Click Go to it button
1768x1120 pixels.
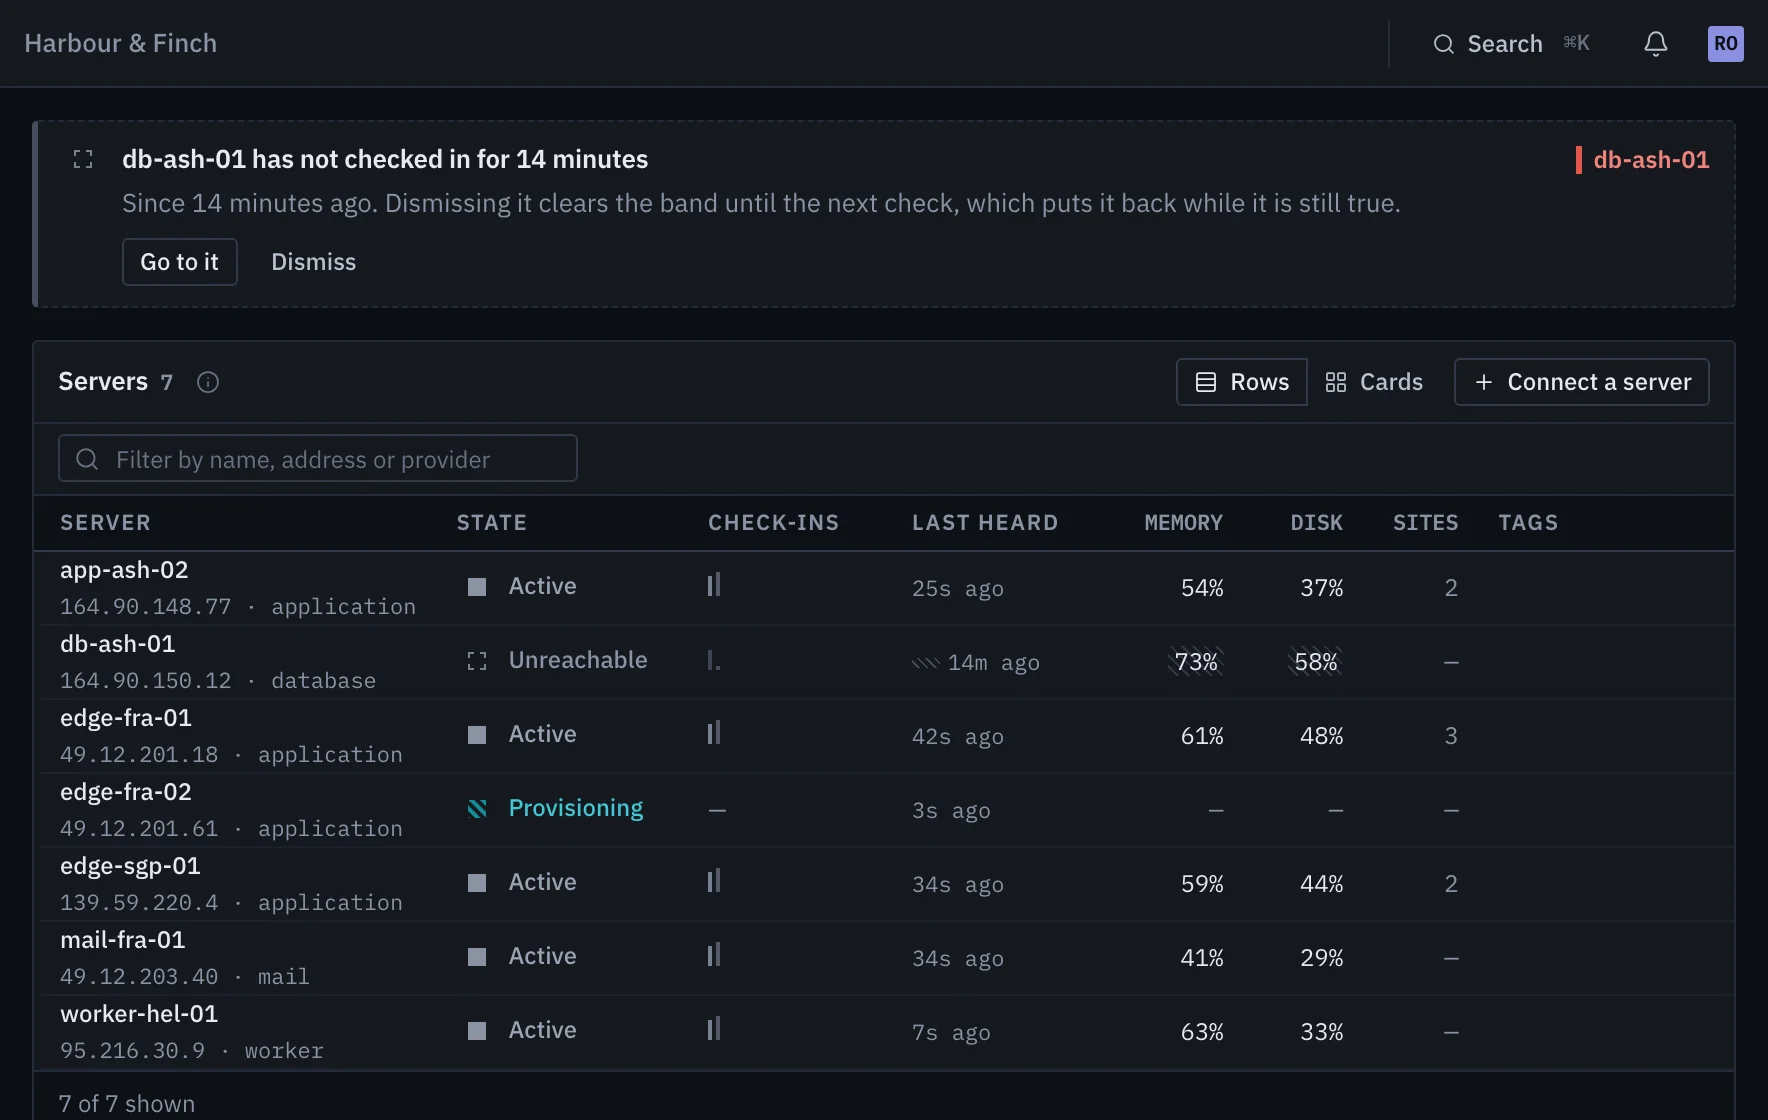click(x=180, y=262)
